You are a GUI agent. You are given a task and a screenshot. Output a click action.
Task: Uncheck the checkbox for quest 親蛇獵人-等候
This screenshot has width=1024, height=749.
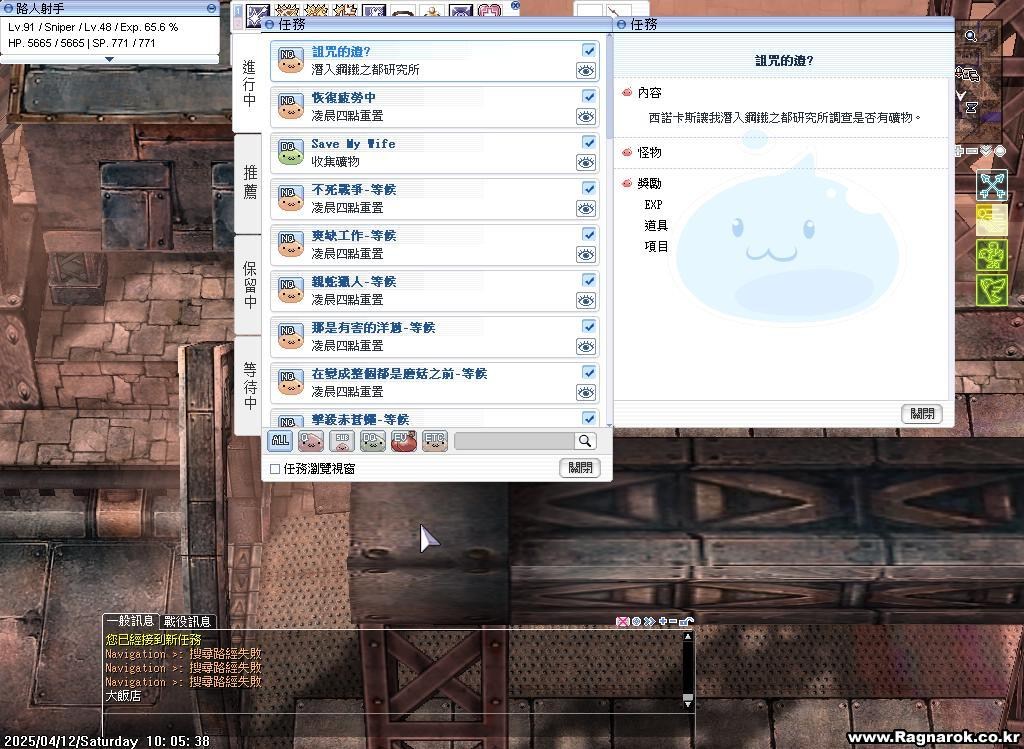pyautogui.click(x=588, y=281)
